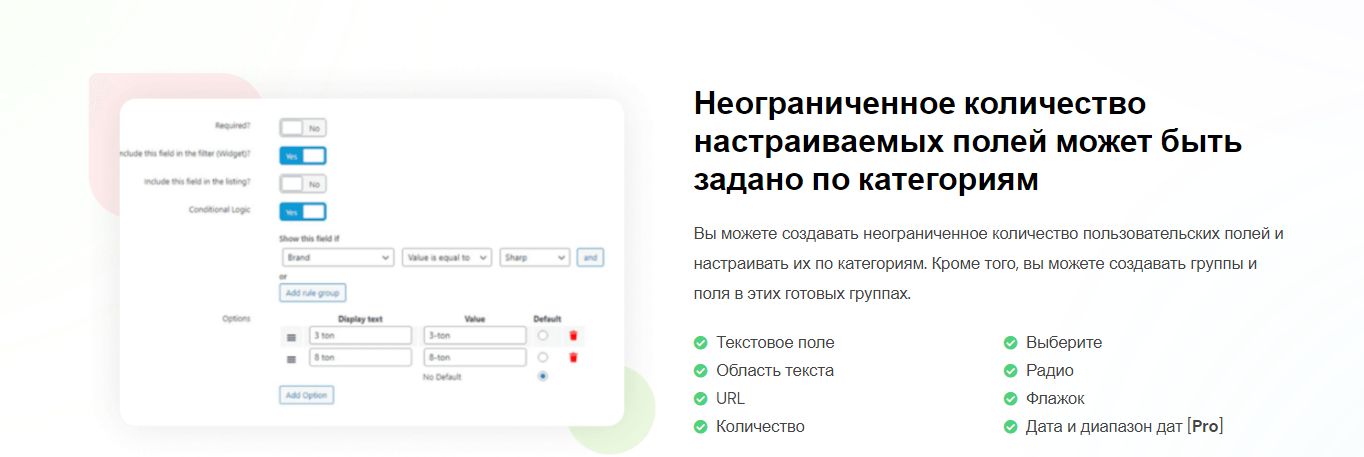Open the Brand dropdown

(x=337, y=257)
